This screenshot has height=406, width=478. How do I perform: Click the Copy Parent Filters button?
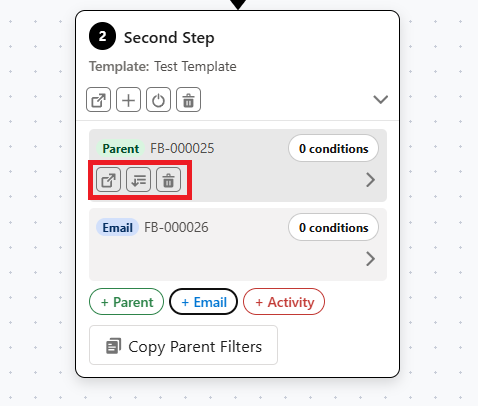pyautogui.click(x=183, y=345)
